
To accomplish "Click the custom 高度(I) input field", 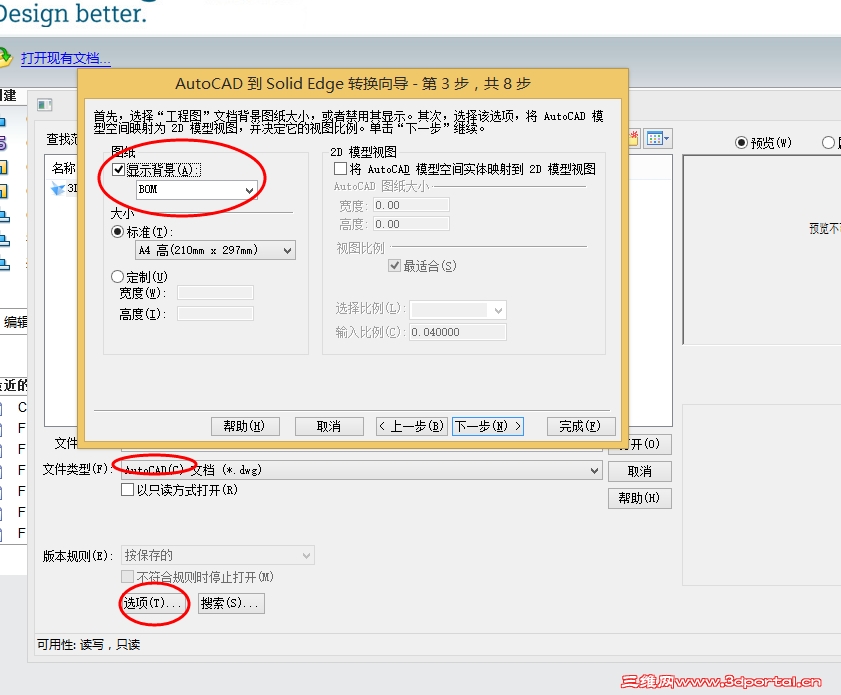I will 215,314.
